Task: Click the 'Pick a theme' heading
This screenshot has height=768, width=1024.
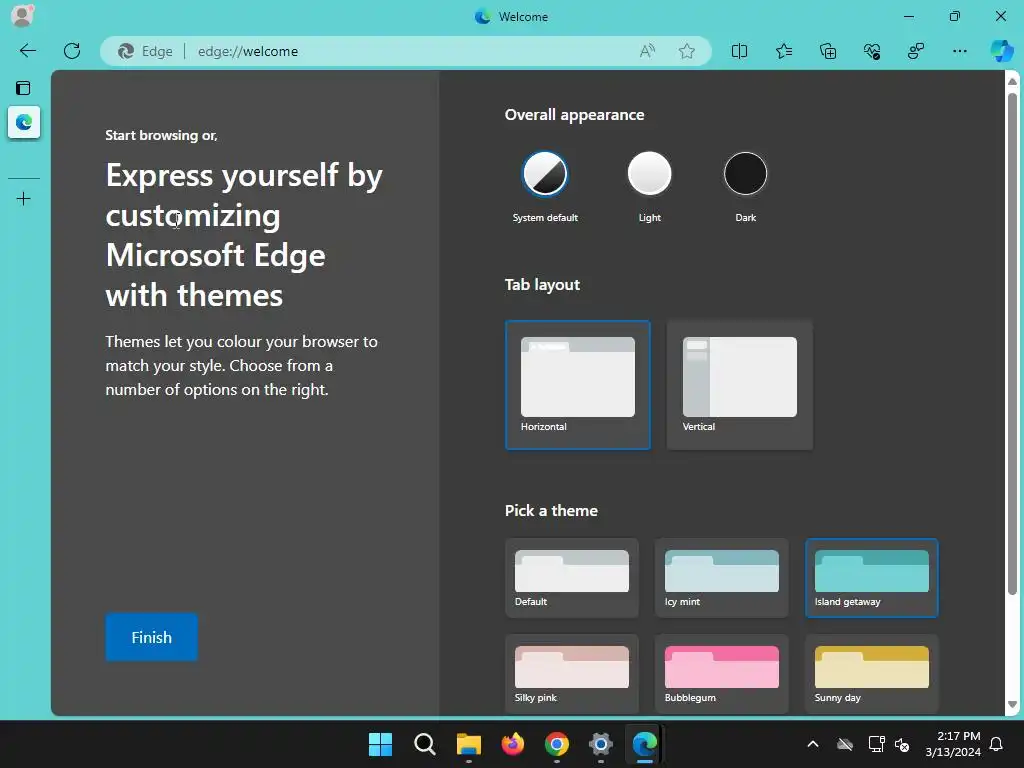Action: point(551,511)
